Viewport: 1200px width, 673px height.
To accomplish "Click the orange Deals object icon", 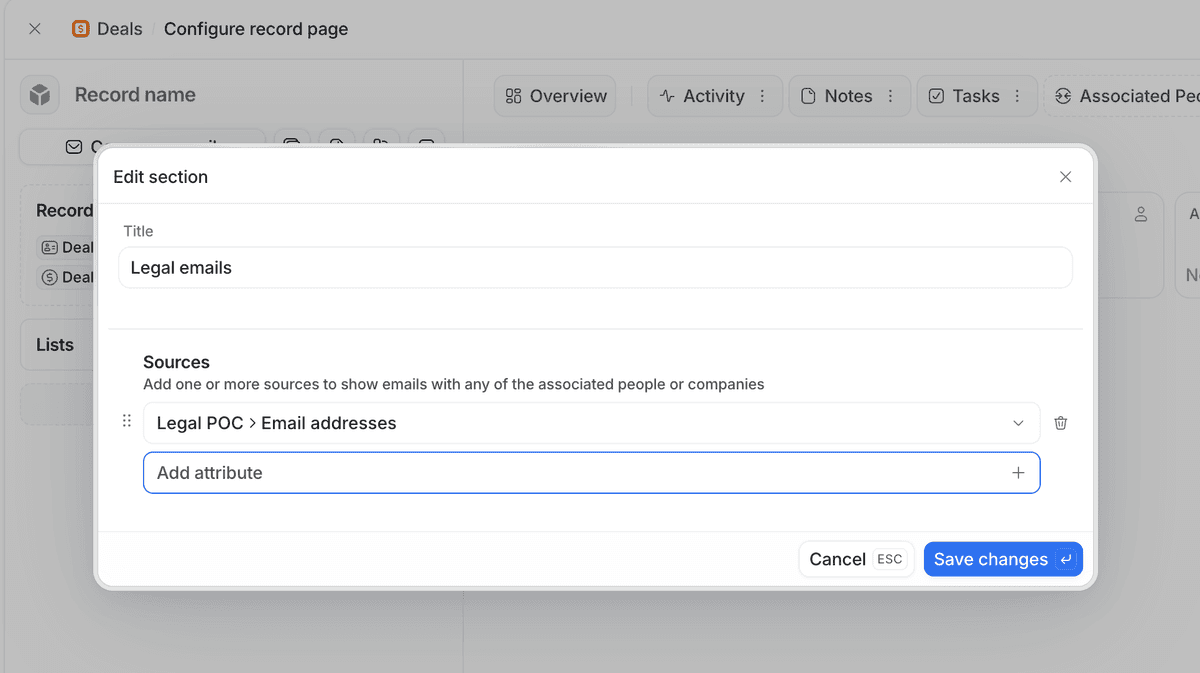I will click(81, 29).
